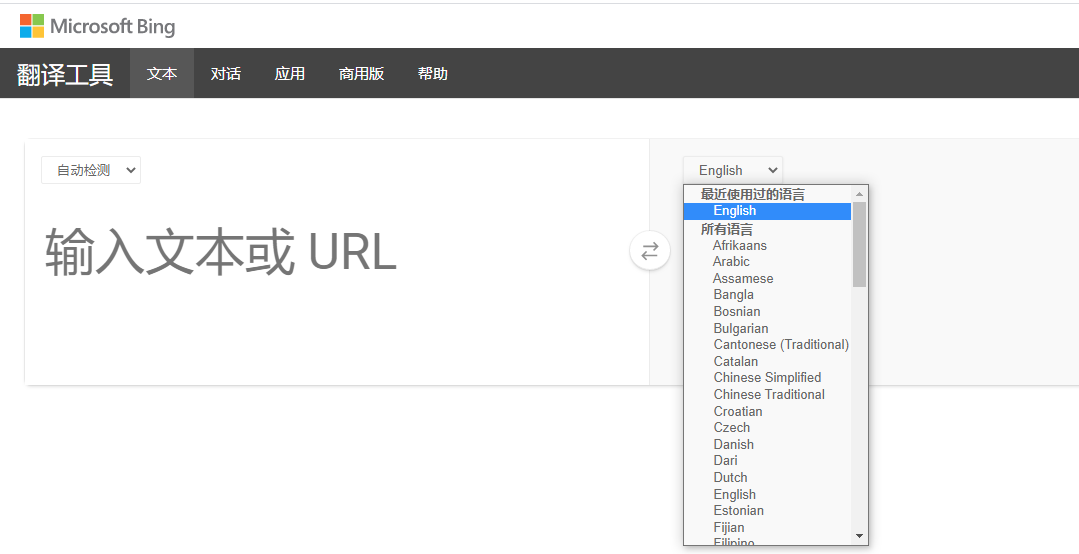
Task: Click the scroll up arrow of language list
Action: (x=859, y=193)
